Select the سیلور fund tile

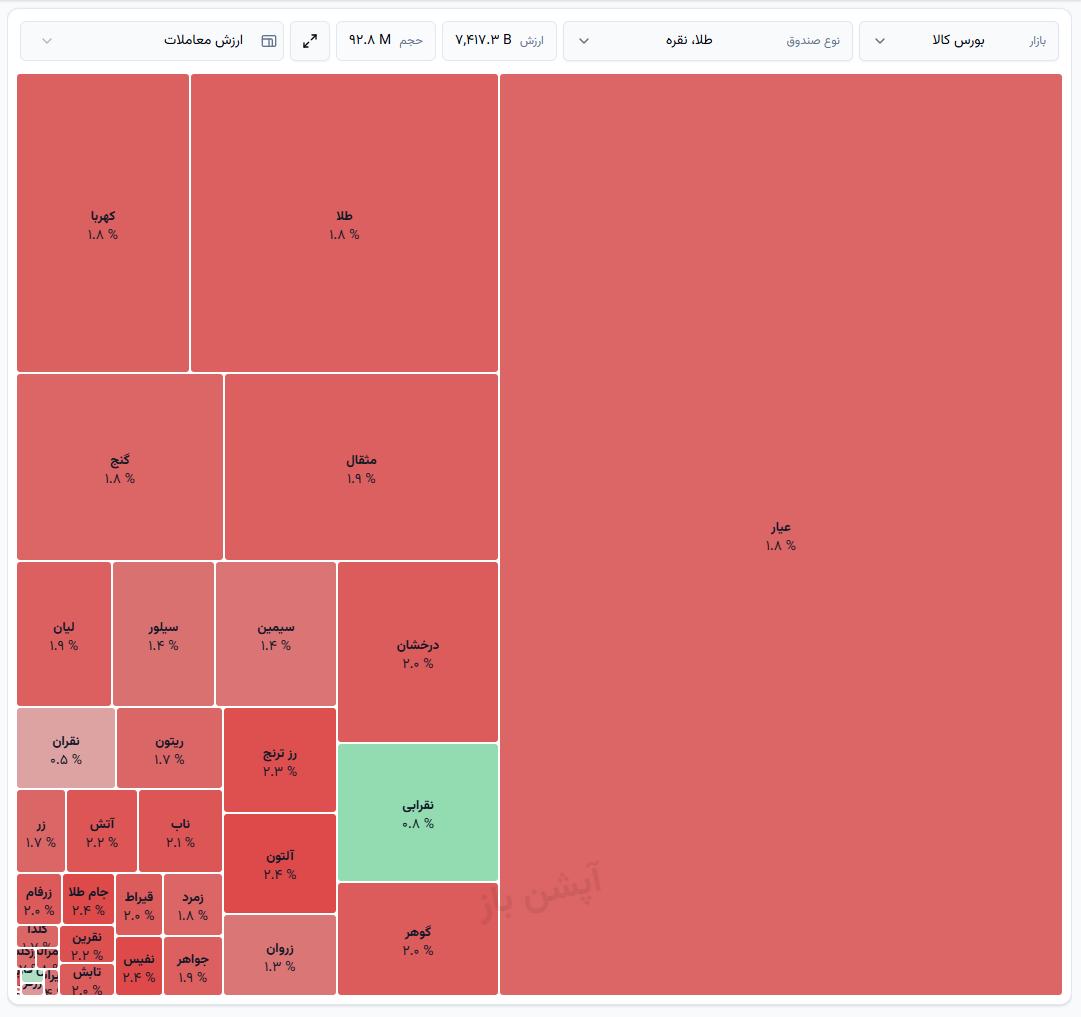(x=163, y=634)
